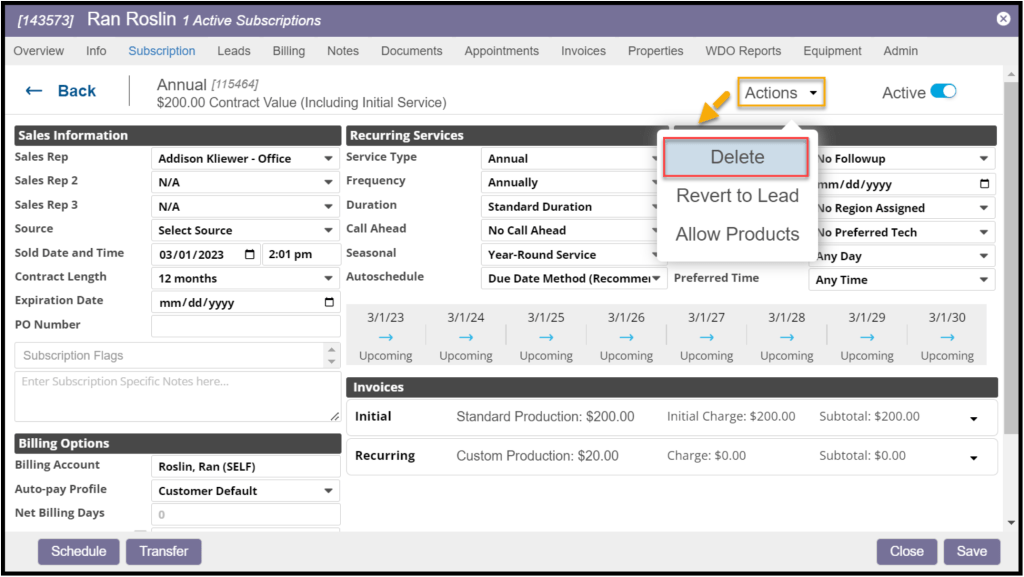Open the WDO Reports tab

743,51
